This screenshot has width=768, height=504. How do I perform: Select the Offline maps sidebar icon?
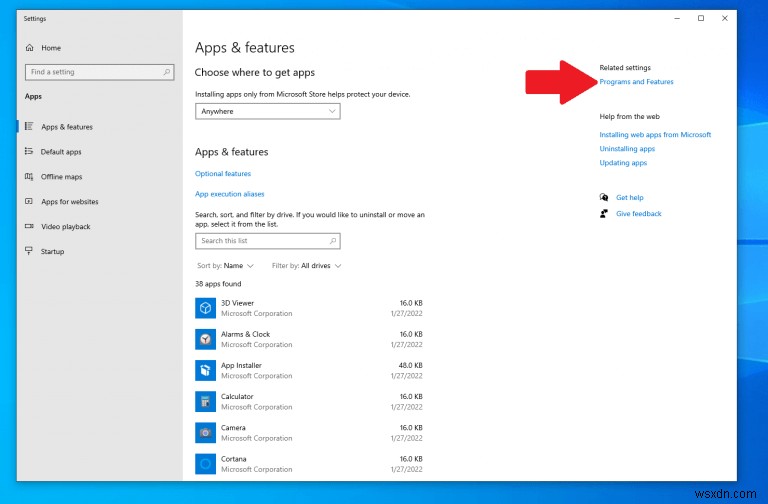29,176
